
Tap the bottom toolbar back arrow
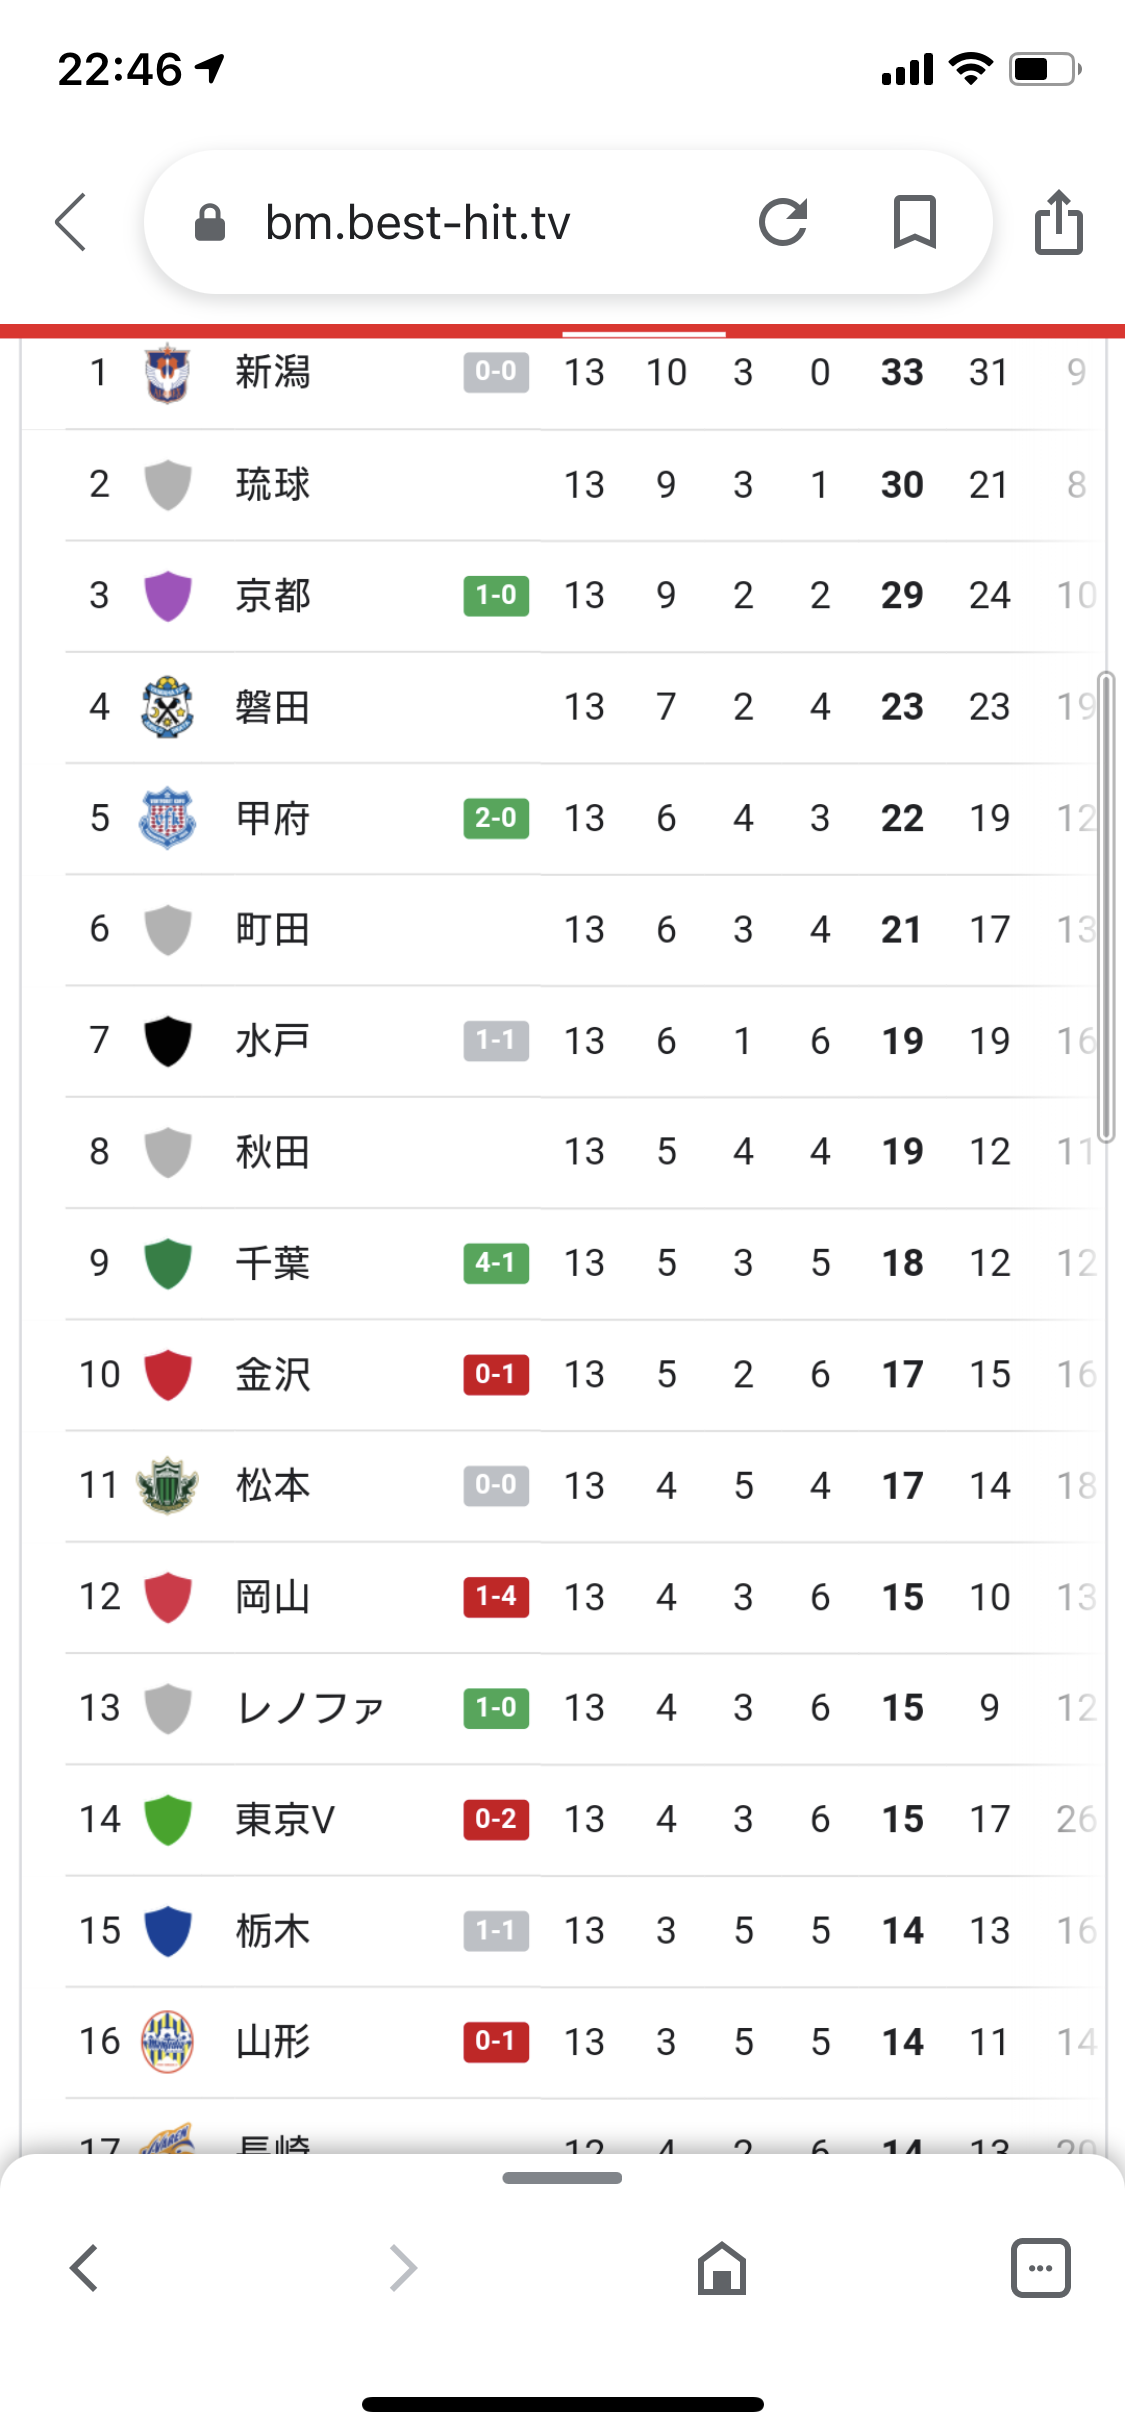tap(85, 2268)
